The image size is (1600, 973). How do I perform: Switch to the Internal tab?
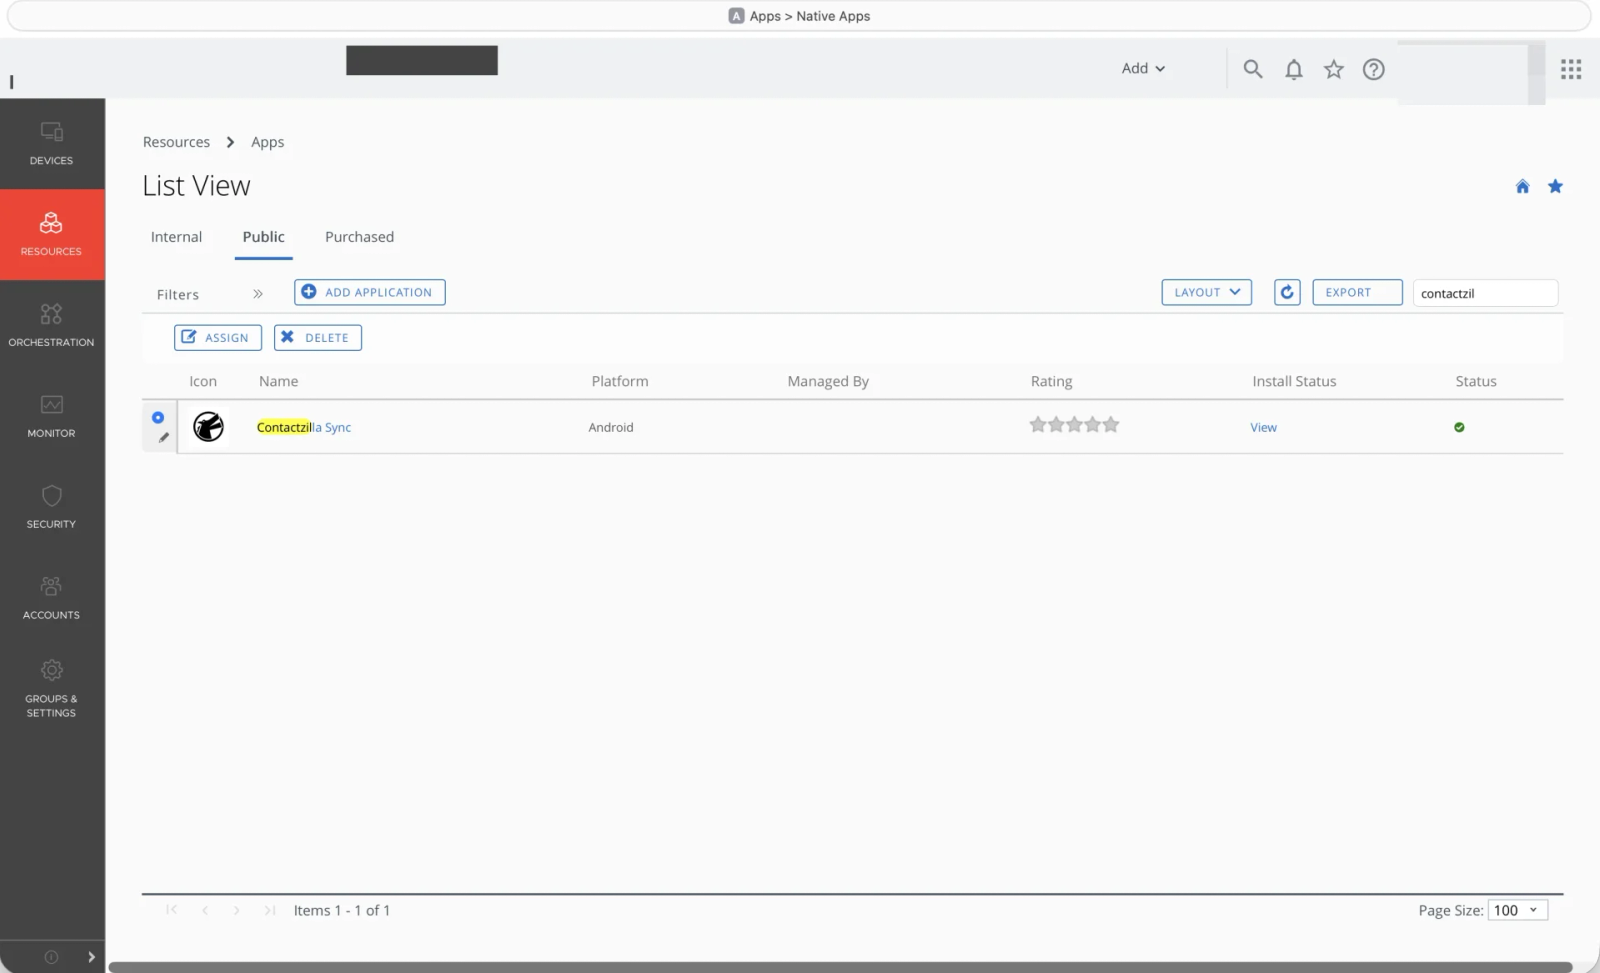click(x=176, y=237)
